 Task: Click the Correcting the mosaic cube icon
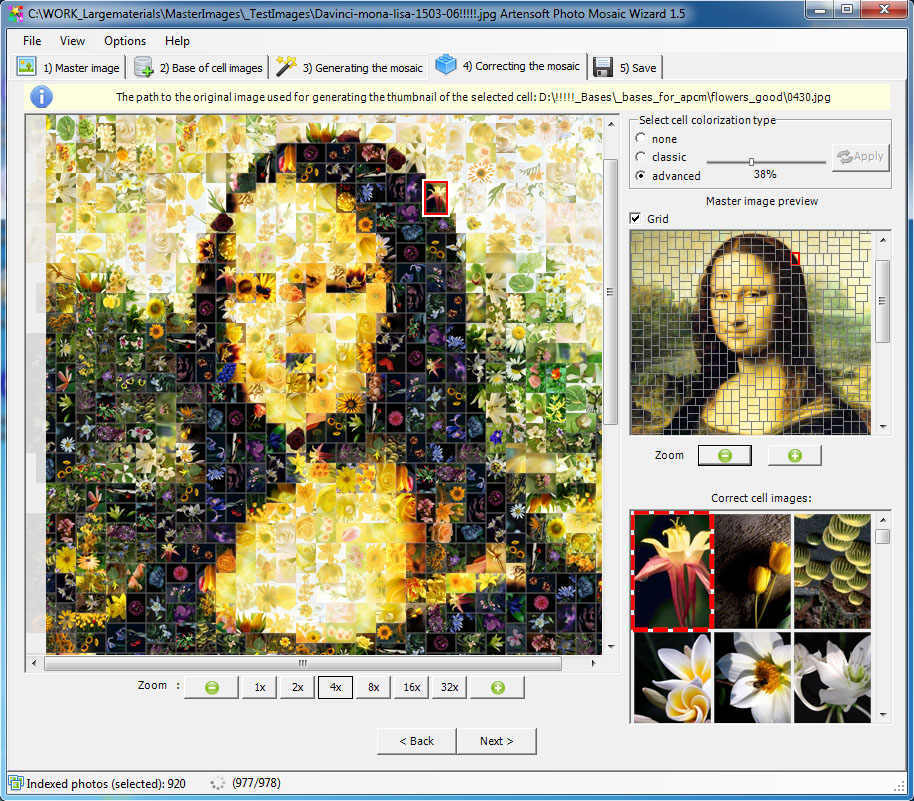[x=446, y=65]
